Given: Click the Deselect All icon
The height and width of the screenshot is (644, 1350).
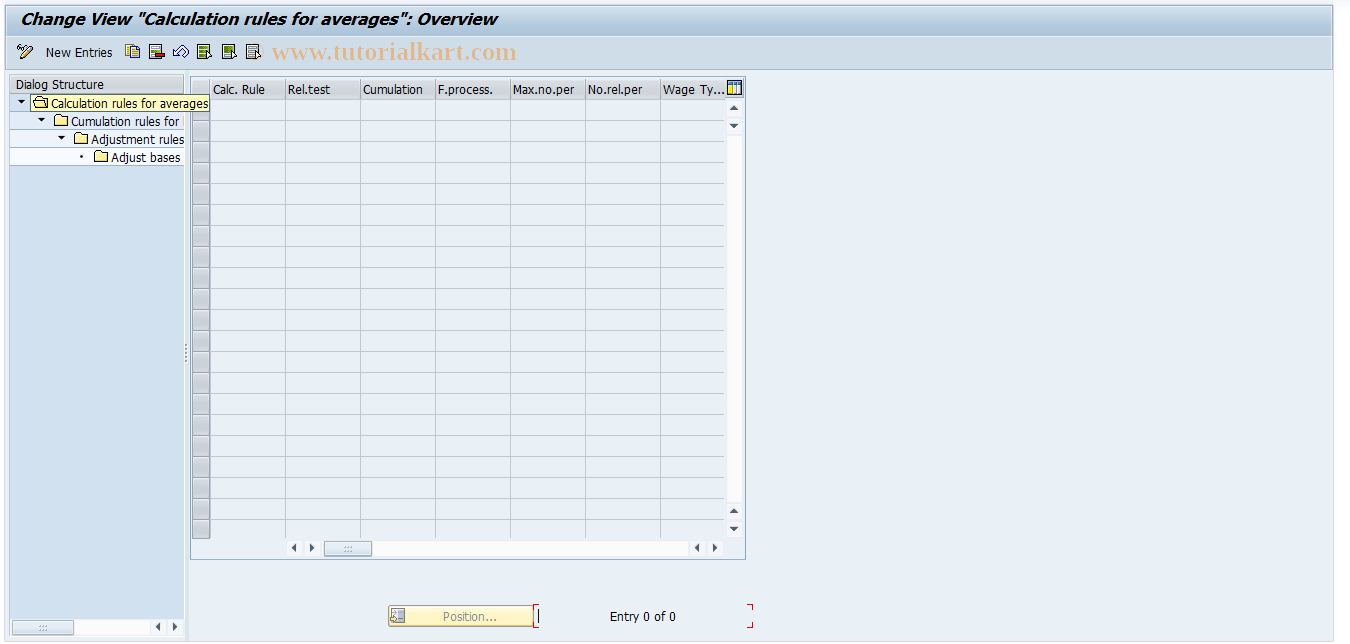Looking at the screenshot, I should pyautogui.click(x=253, y=52).
